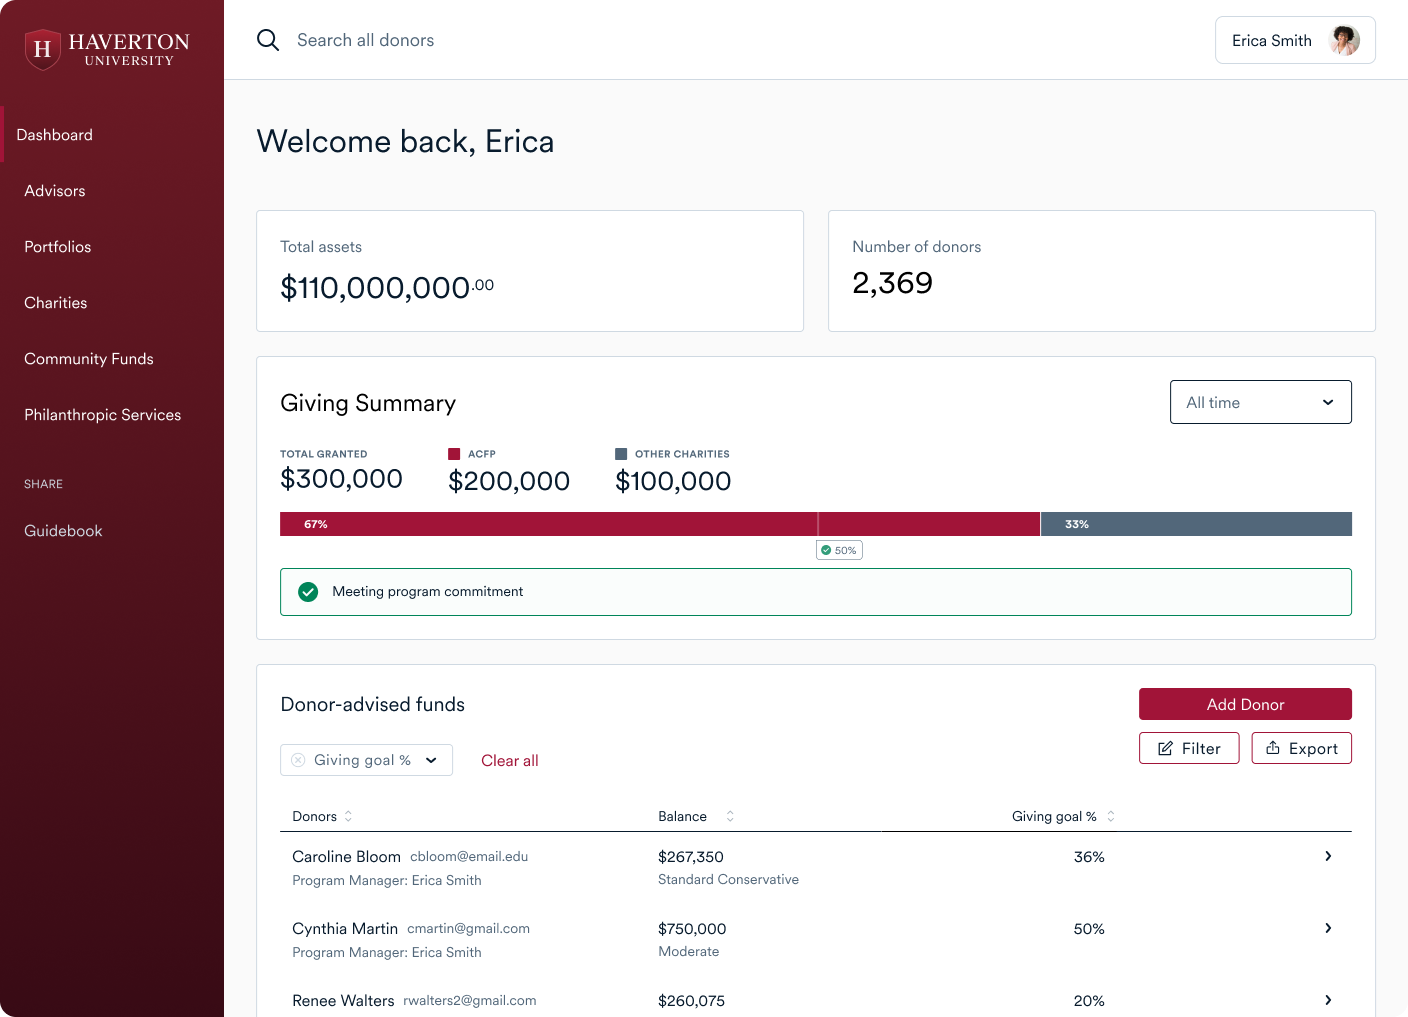Expand the Giving goal % filter options
The image size is (1408, 1017).
point(433,760)
